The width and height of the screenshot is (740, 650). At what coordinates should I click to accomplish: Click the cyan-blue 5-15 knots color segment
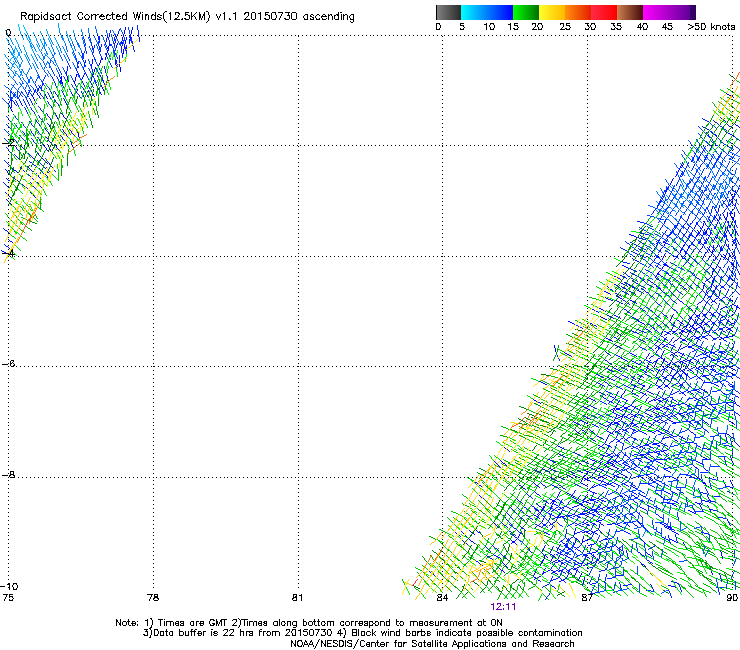click(x=487, y=12)
